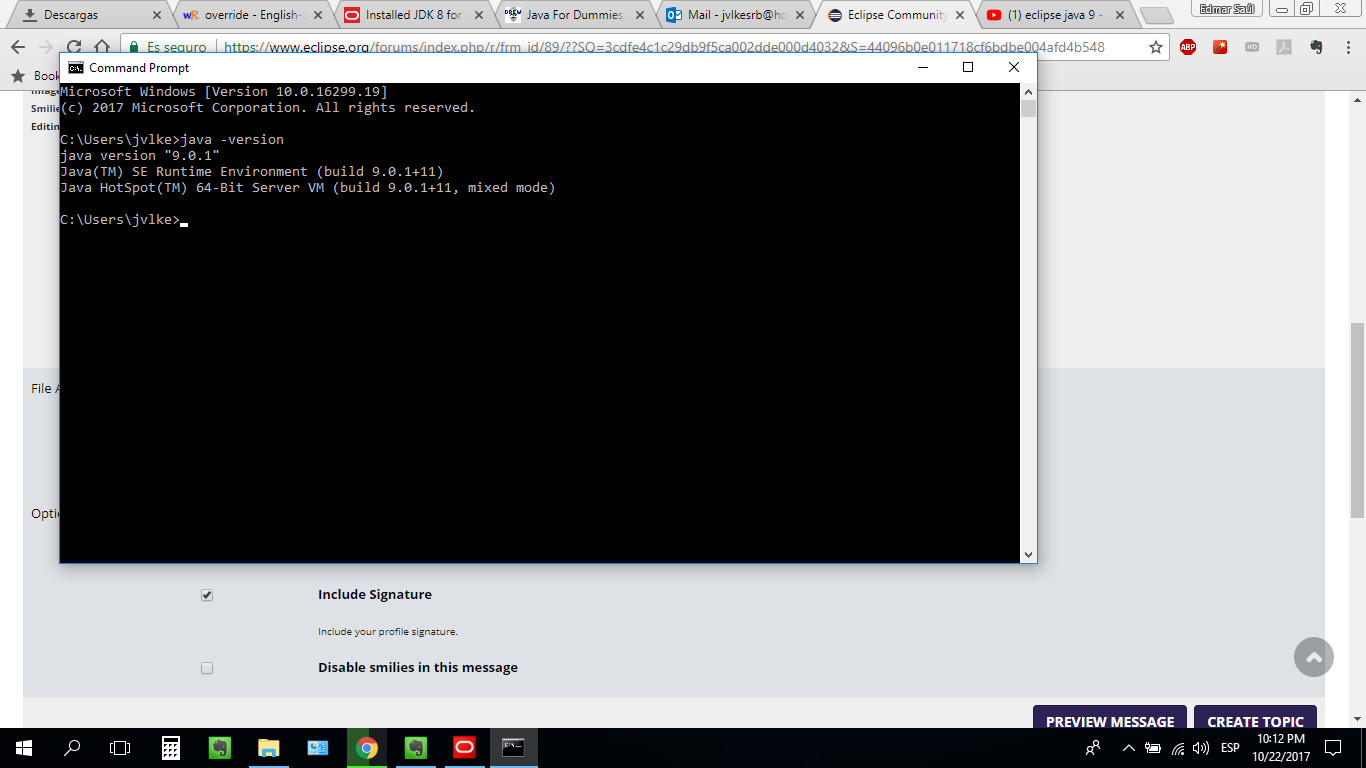The width and height of the screenshot is (1366, 768).
Task: Click the Chrome taskbar icon
Action: tap(367, 748)
